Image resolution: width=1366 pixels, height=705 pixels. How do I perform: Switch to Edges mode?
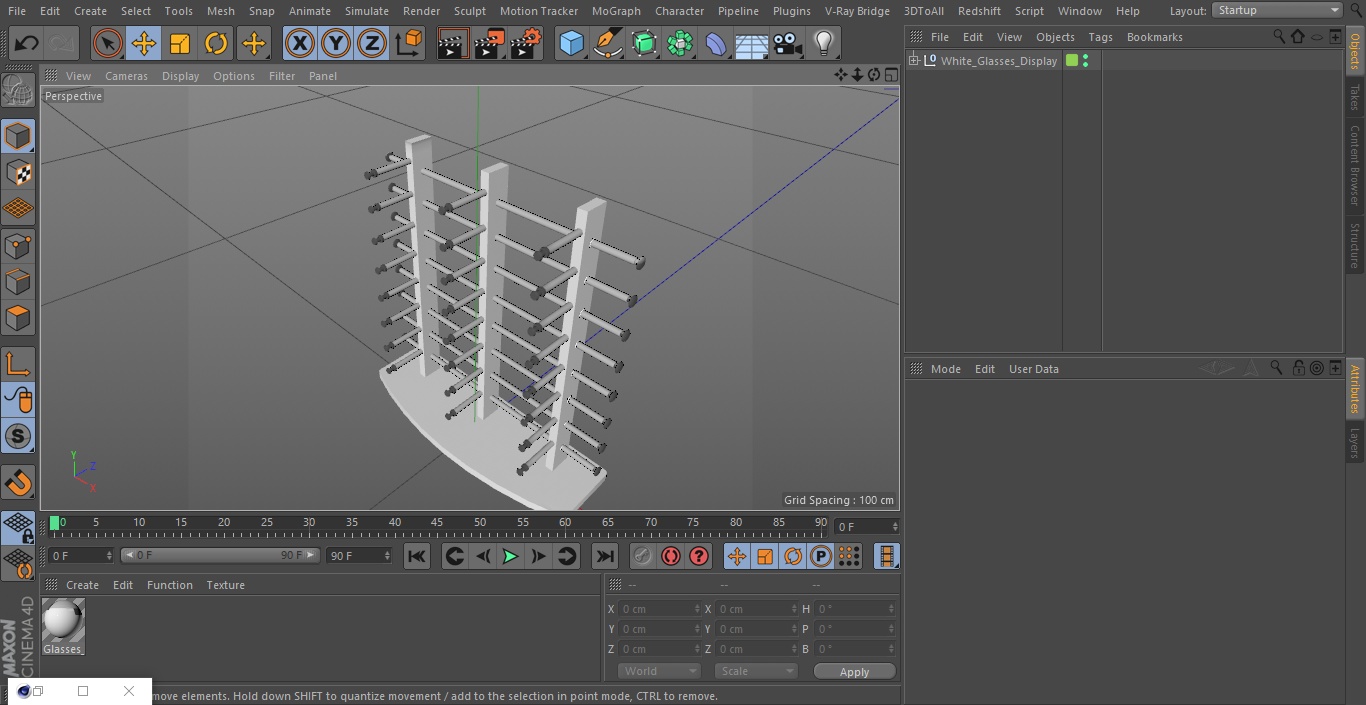click(x=18, y=282)
